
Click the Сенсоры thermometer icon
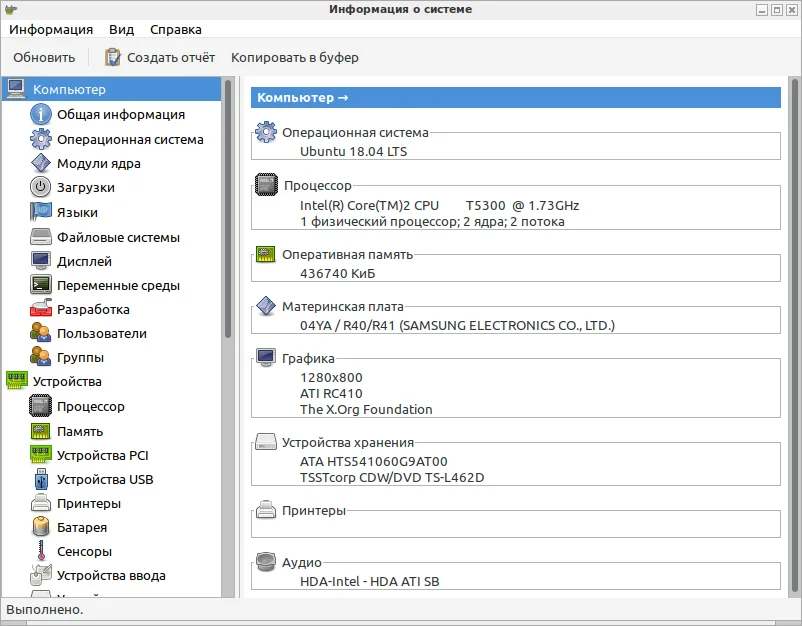(41, 551)
